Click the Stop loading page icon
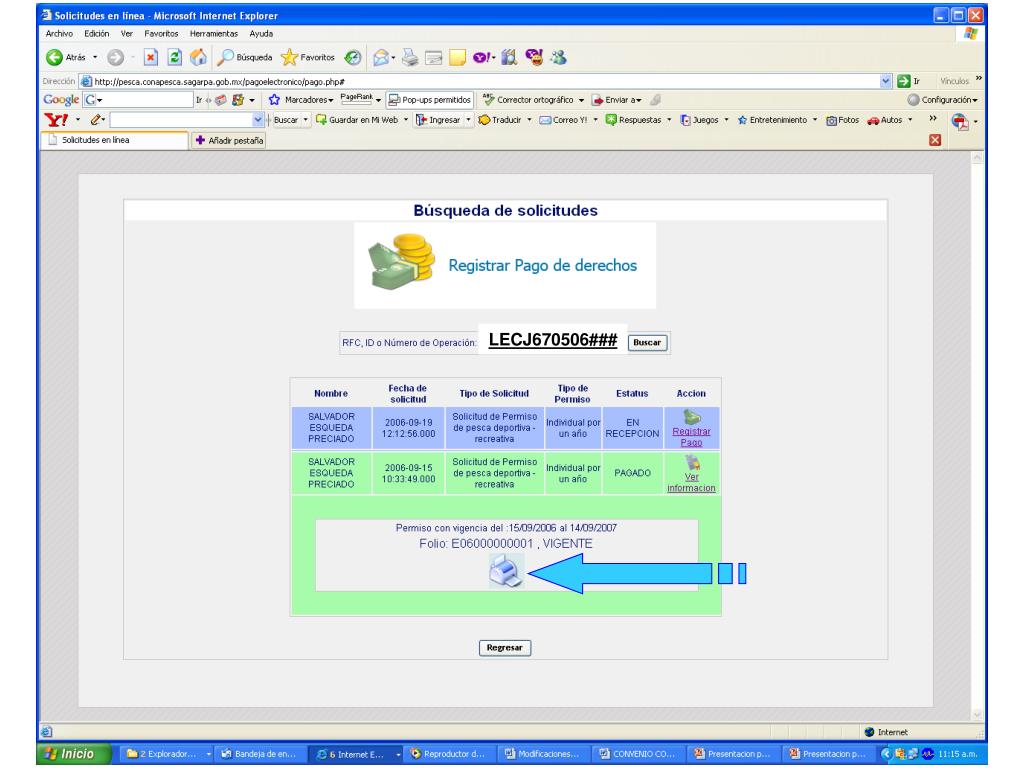 151,57
